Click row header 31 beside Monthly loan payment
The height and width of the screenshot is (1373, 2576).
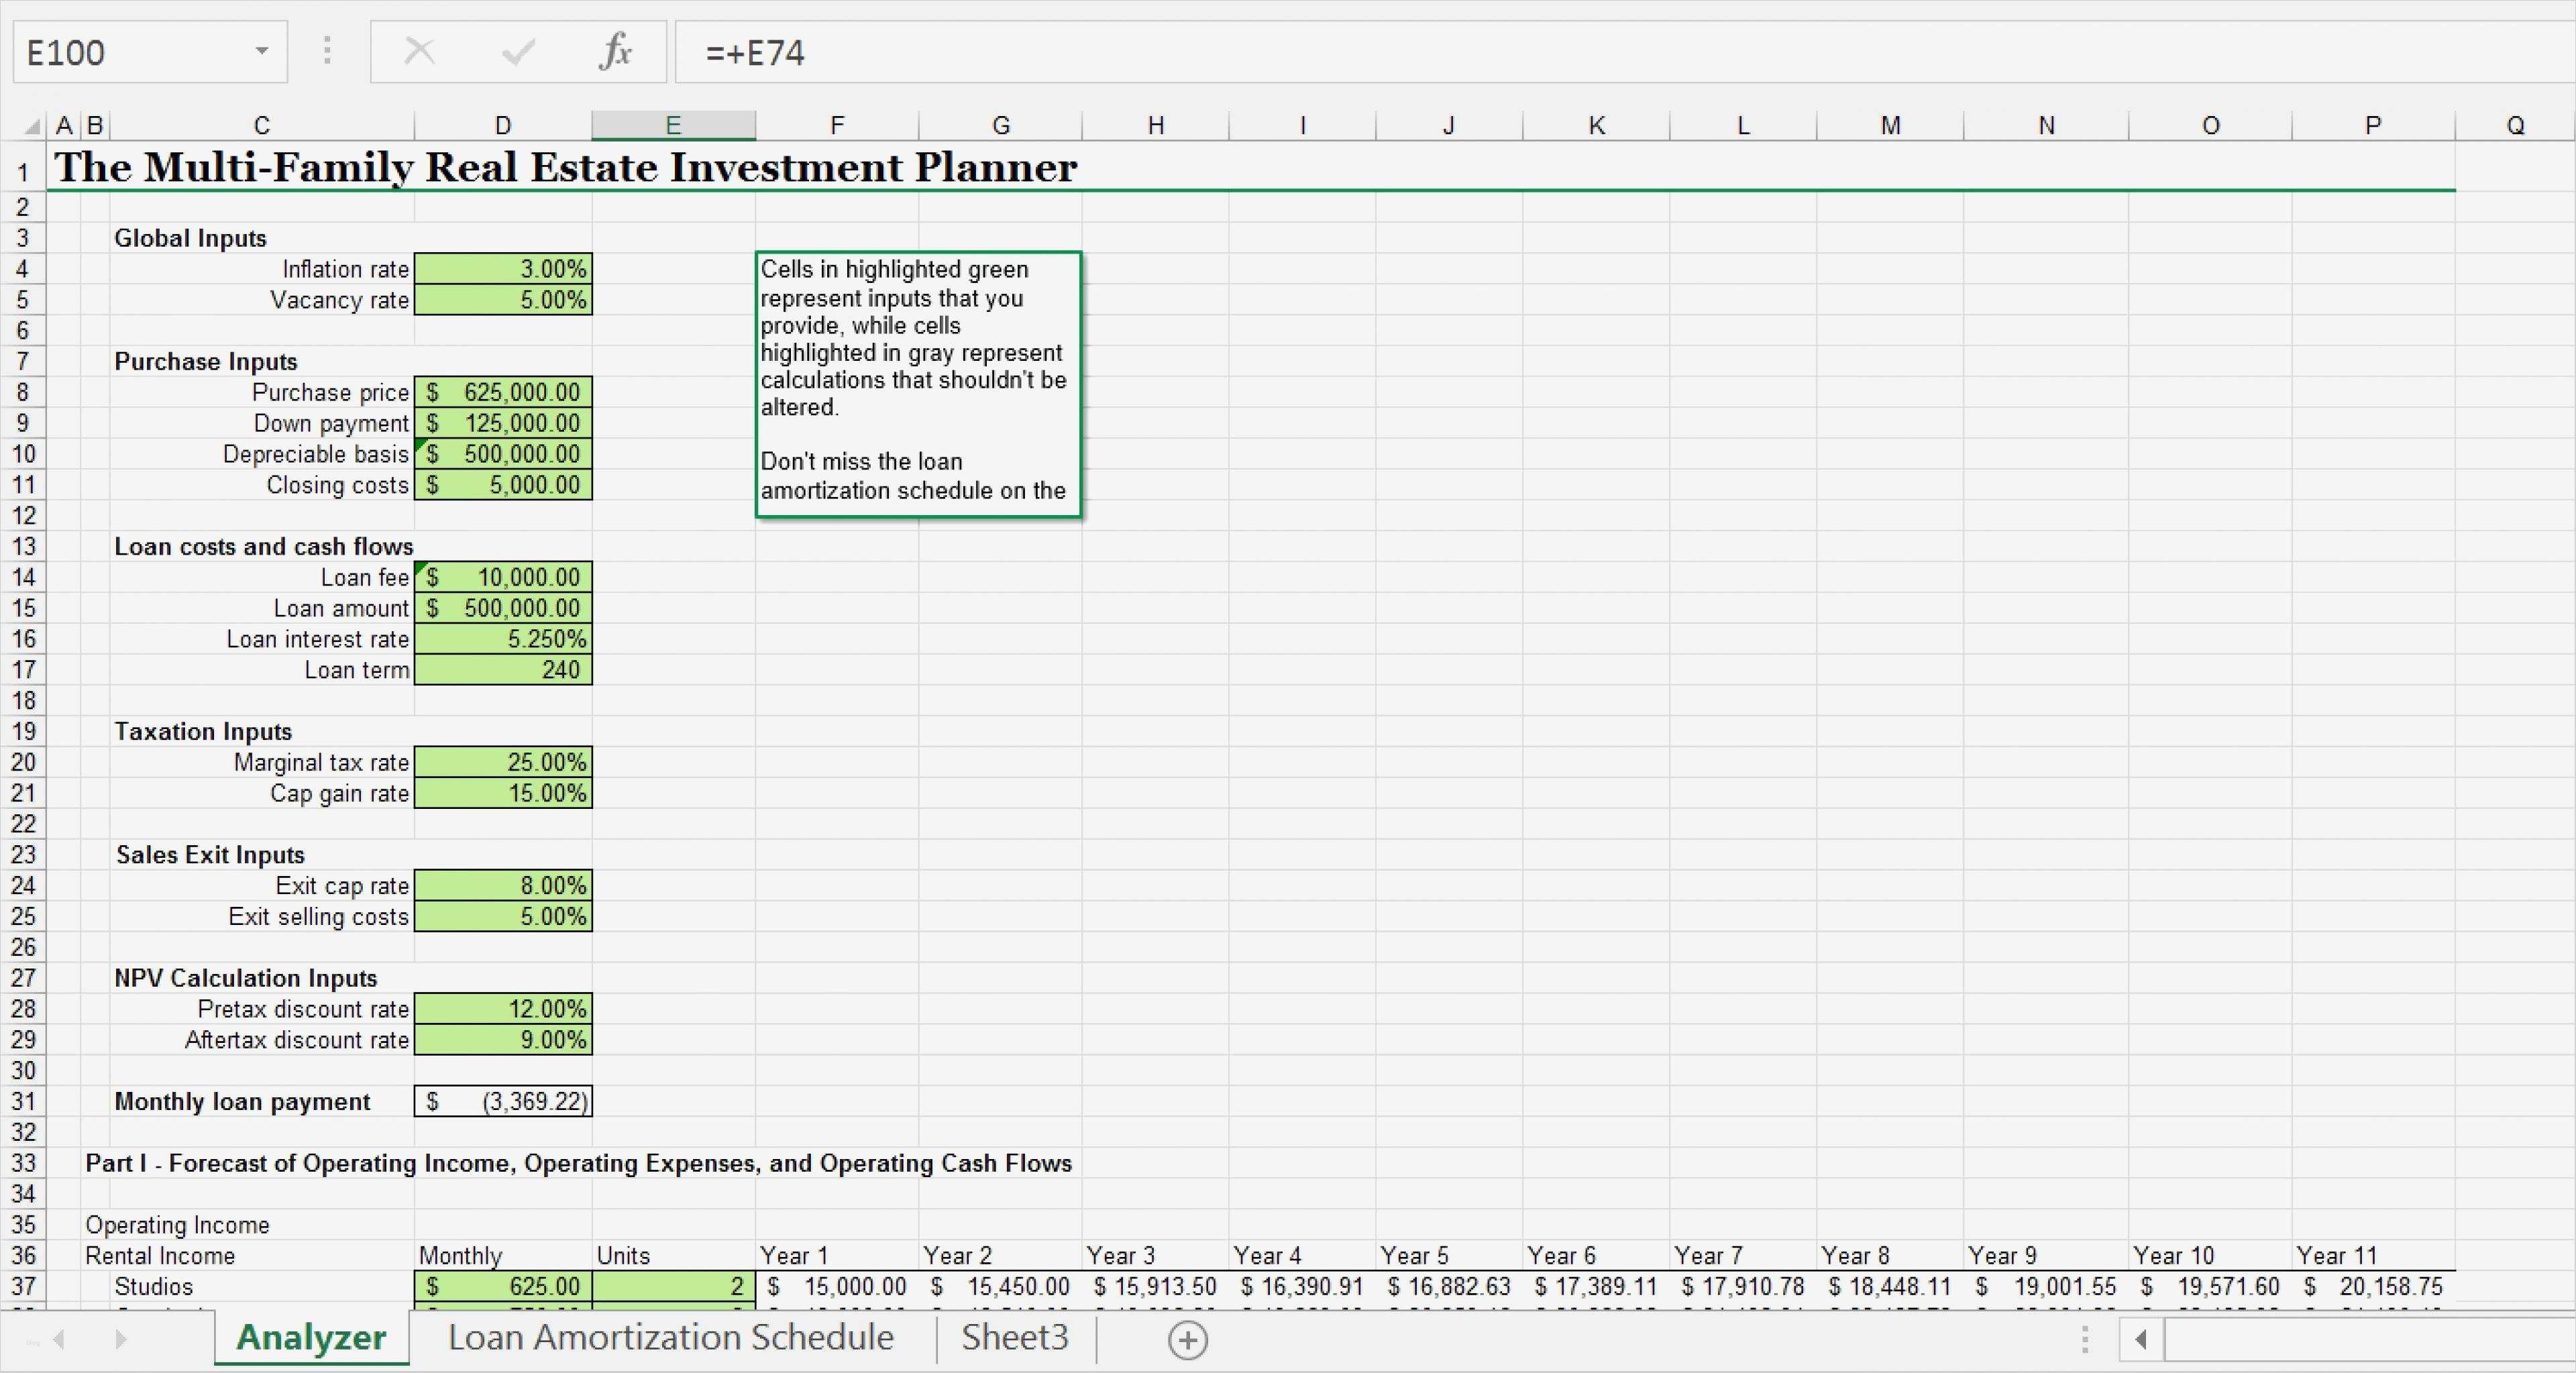click(23, 1101)
